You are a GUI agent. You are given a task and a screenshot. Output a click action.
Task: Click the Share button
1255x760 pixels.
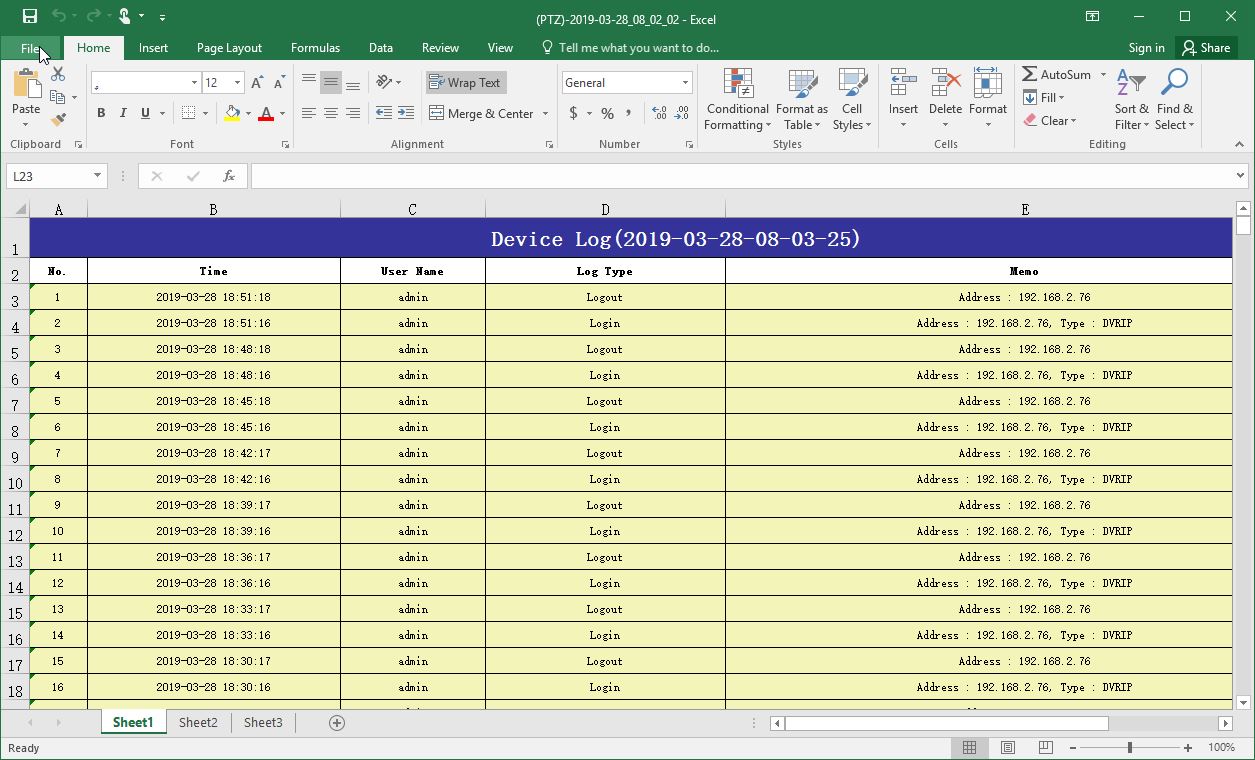click(x=1205, y=48)
